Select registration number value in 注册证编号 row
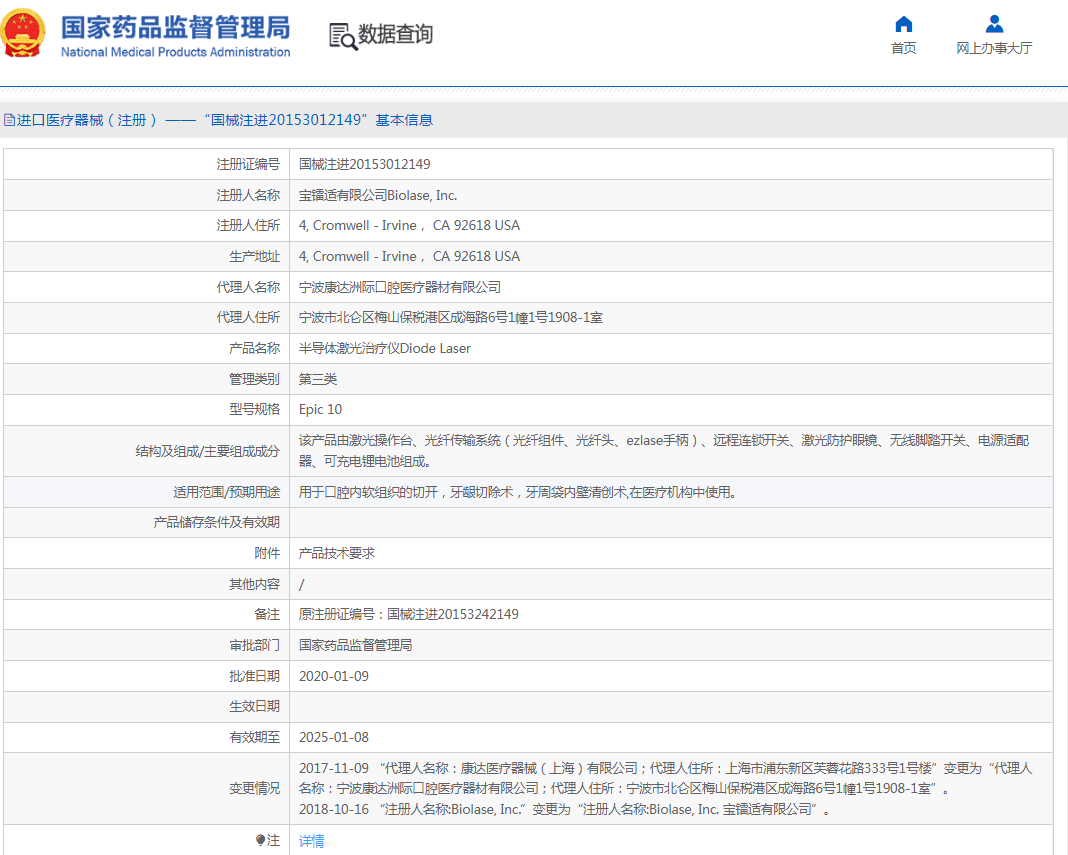Screen dimensions: 1068x855 pos(364,164)
